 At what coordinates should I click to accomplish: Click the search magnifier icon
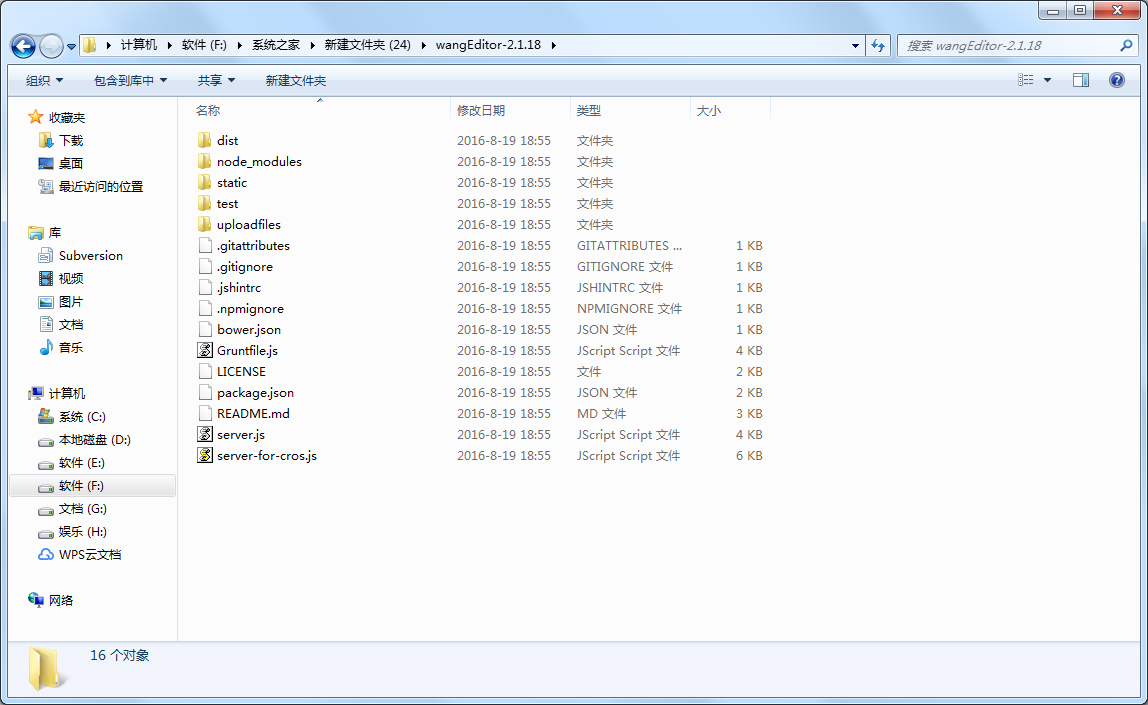1126,45
